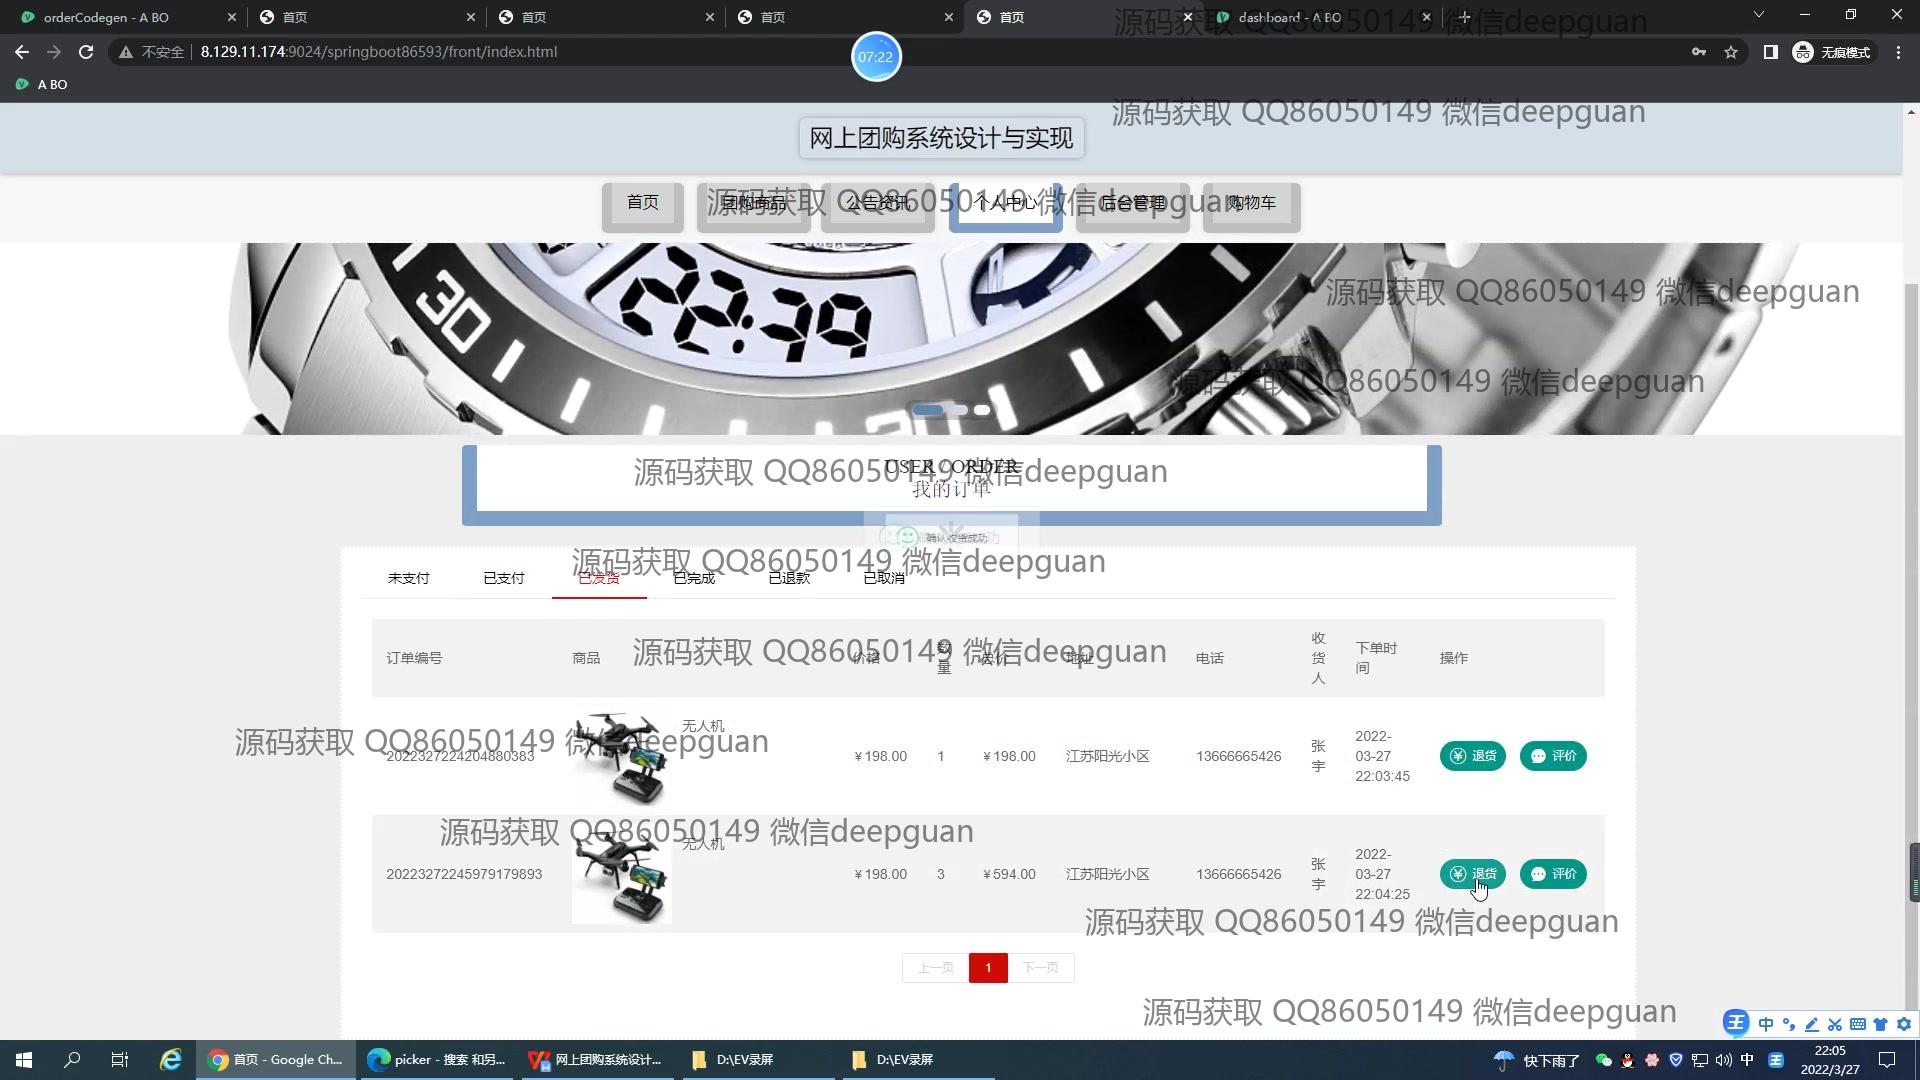Click 评价 for the first order
Viewport: 1920px width, 1080px height.
(x=1553, y=756)
